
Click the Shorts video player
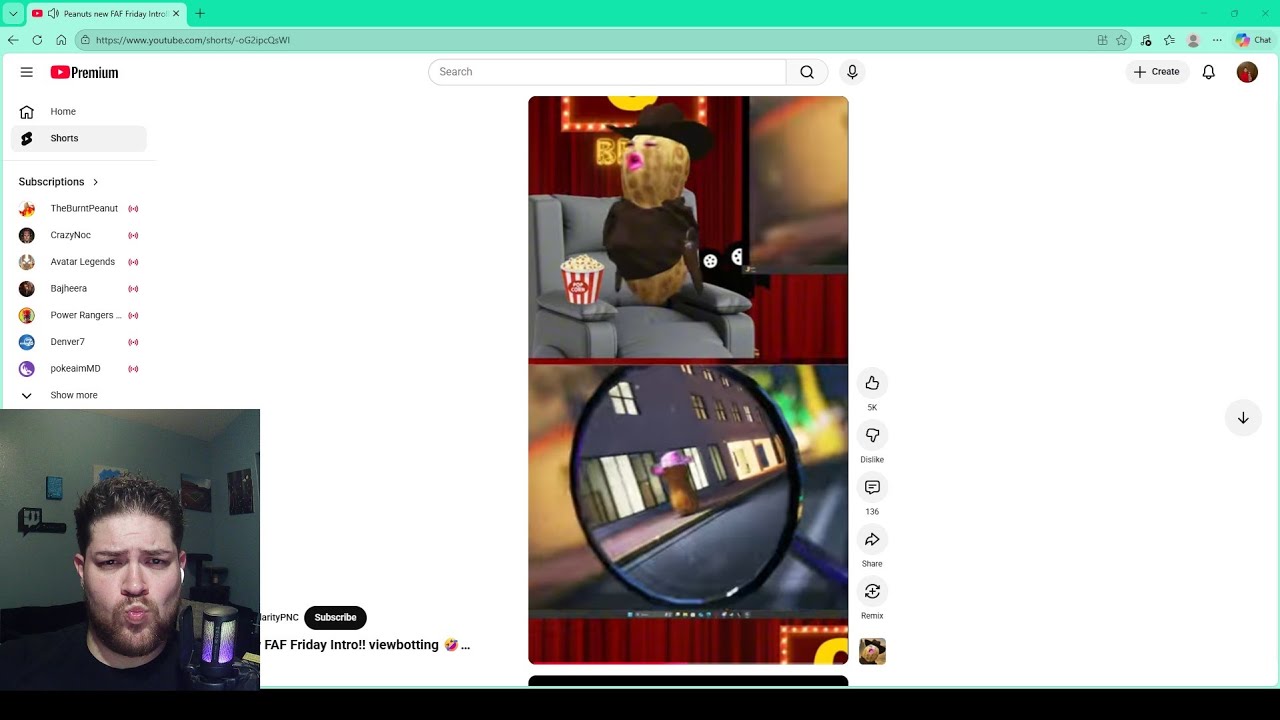click(x=688, y=380)
